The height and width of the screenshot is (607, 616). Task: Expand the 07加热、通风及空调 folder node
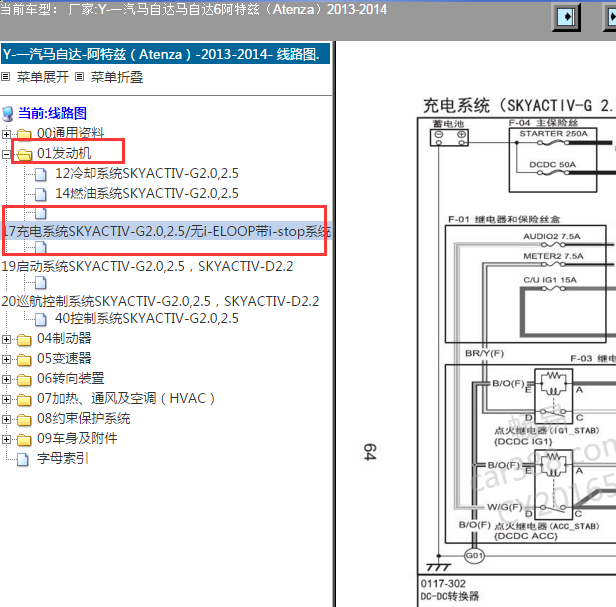[x=6, y=399]
